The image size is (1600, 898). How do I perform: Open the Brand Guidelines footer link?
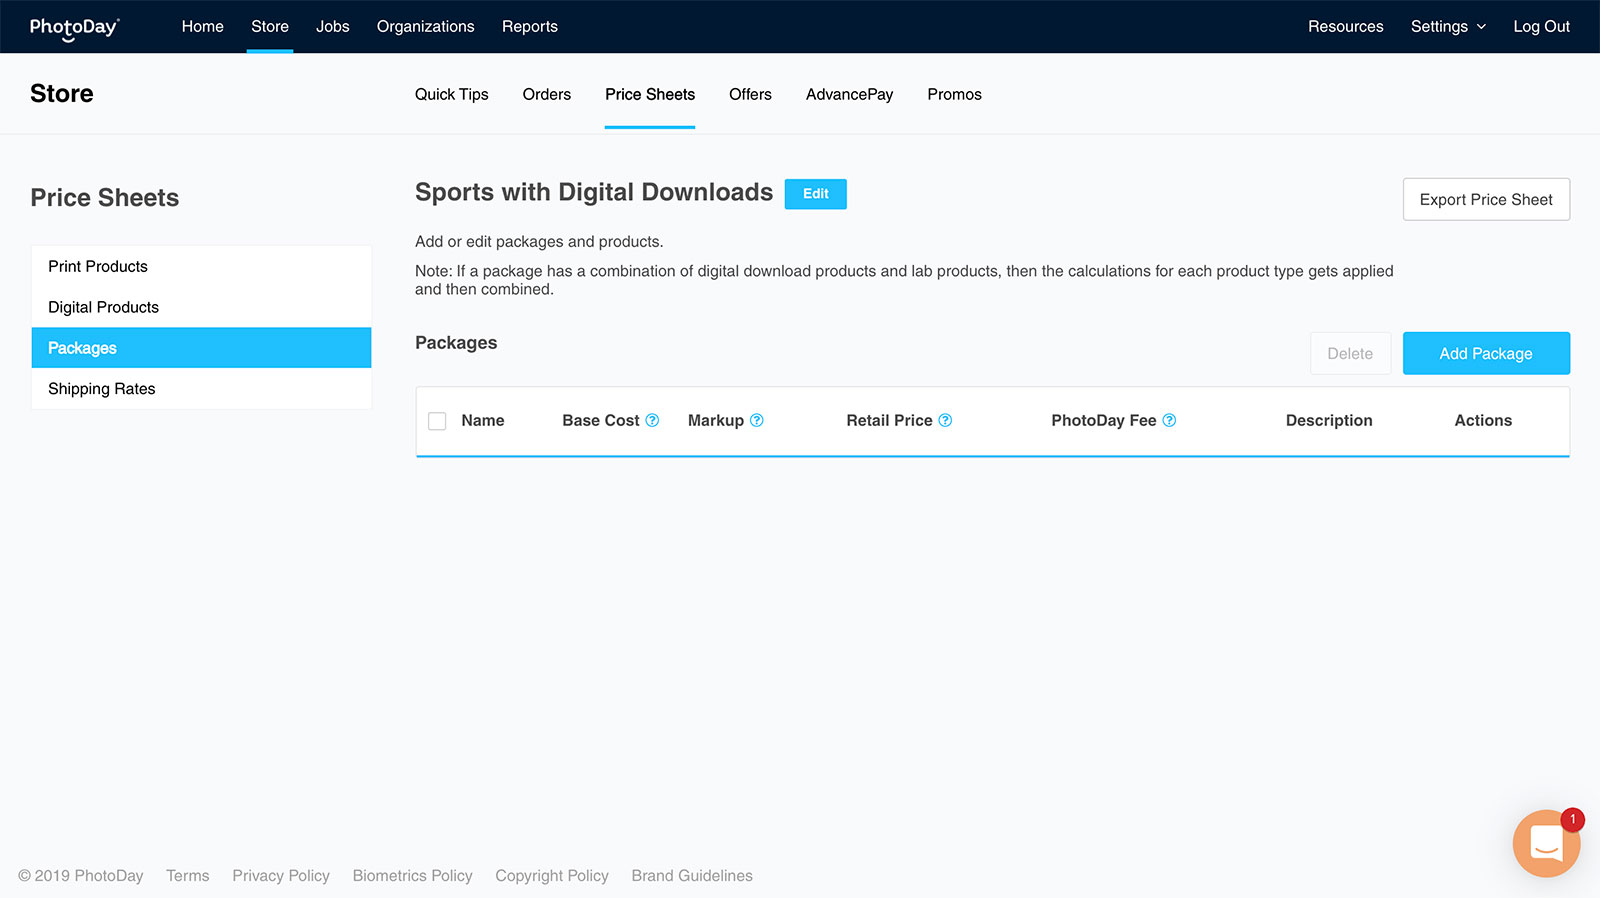(692, 876)
